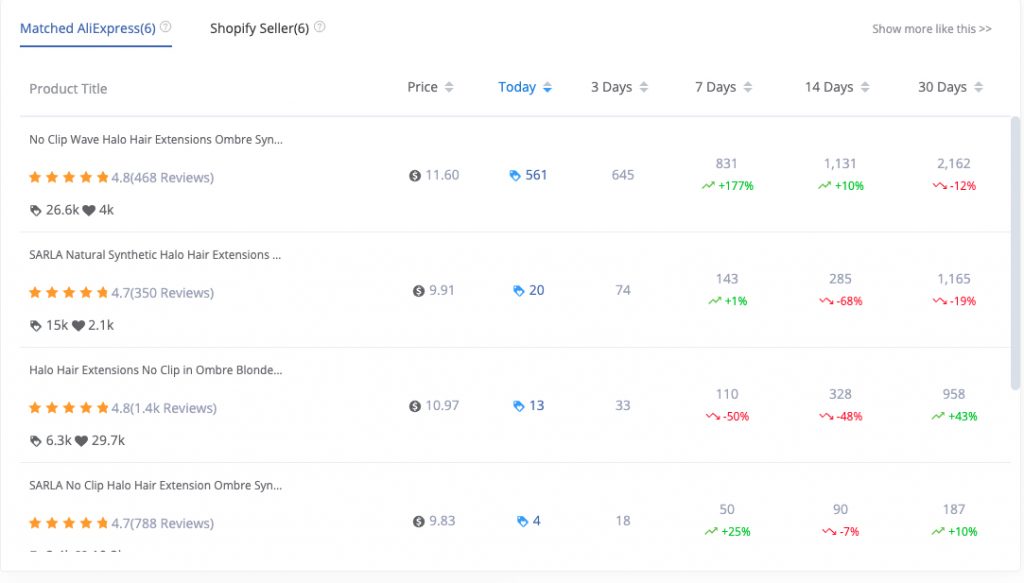Screen dimensions: 1024x583
Task: Click the heart icon beside 29.7k
Action: [81, 441]
